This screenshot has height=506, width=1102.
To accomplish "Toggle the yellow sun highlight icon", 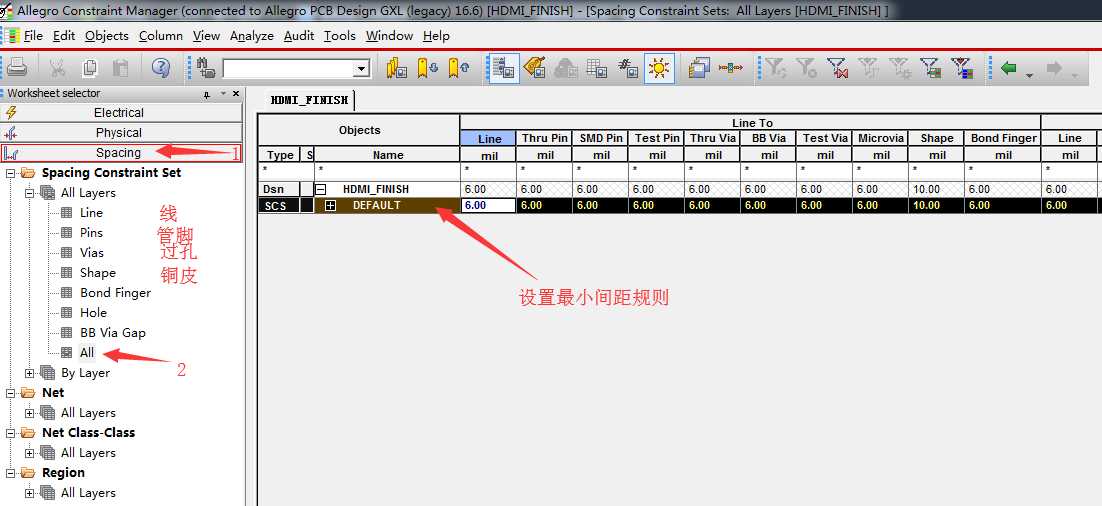I will point(659,68).
